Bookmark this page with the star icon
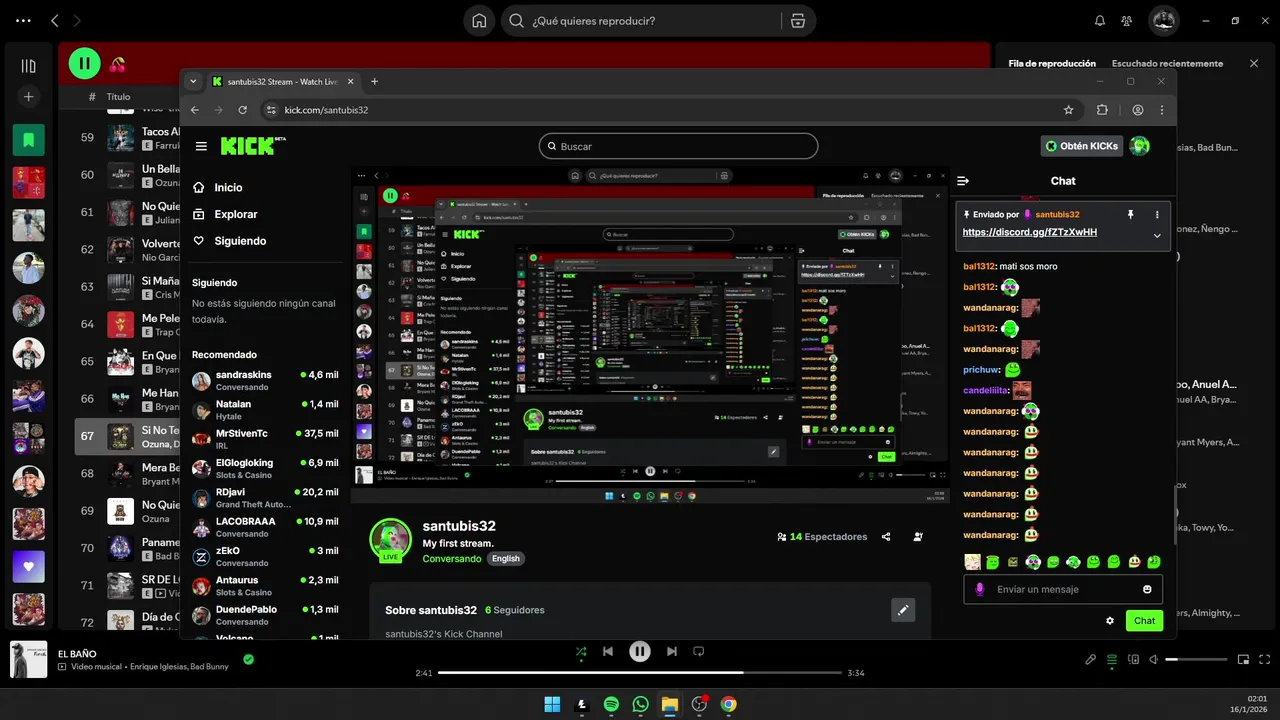This screenshot has width=1280, height=720. pyautogui.click(x=1069, y=110)
